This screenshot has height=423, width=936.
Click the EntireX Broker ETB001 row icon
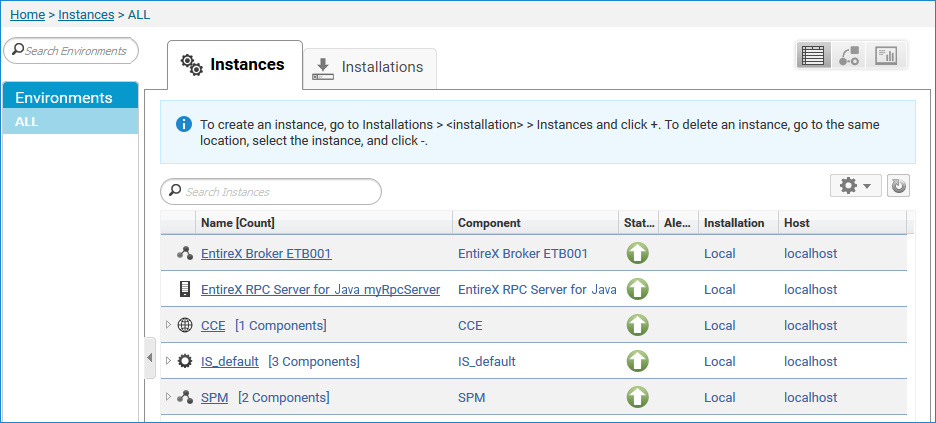[x=185, y=254]
